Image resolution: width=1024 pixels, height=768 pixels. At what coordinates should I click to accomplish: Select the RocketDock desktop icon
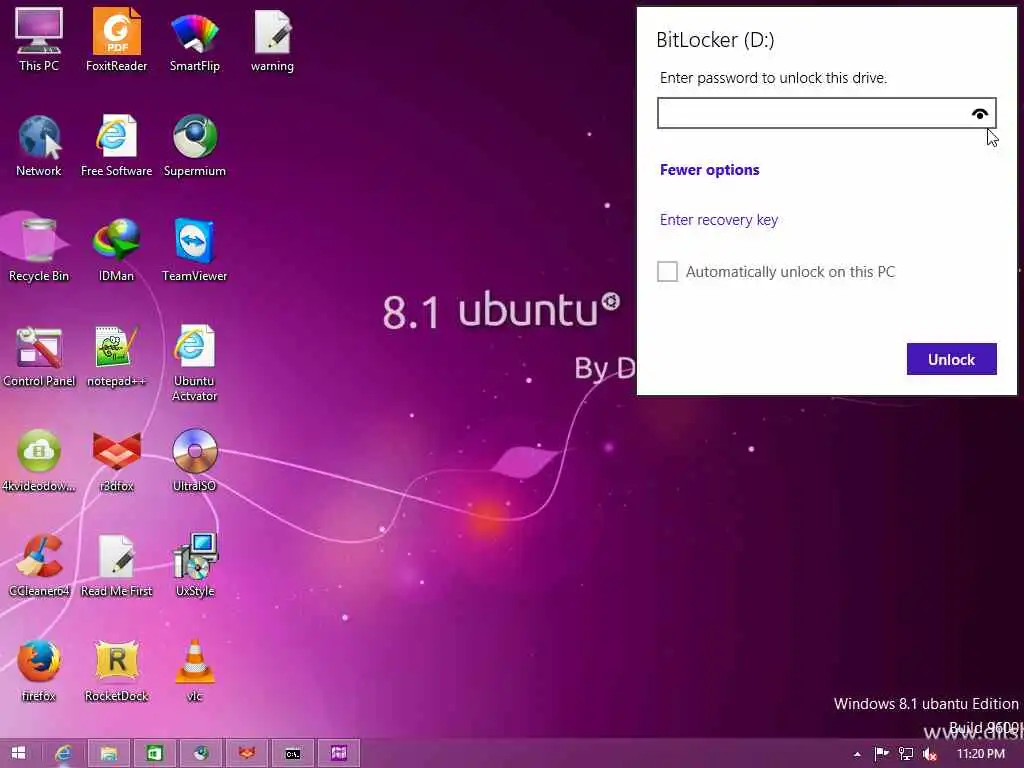pos(116,671)
